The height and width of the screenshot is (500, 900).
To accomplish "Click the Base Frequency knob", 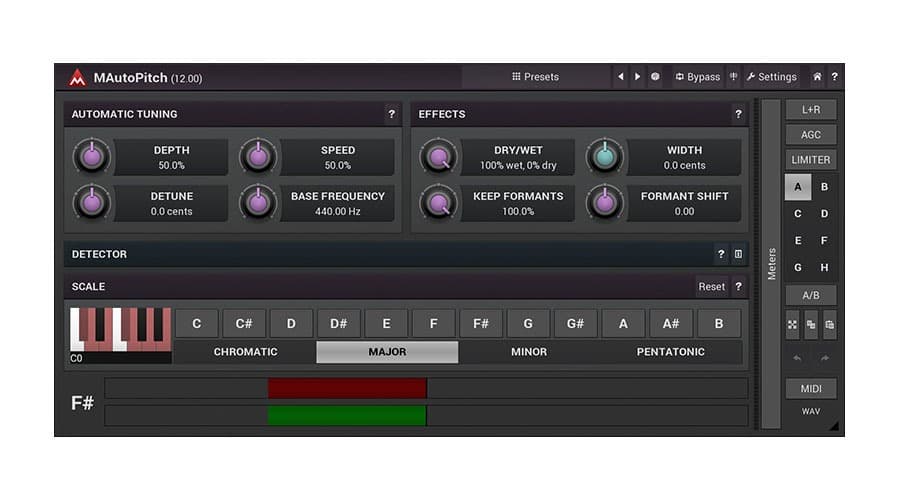I will point(258,202).
